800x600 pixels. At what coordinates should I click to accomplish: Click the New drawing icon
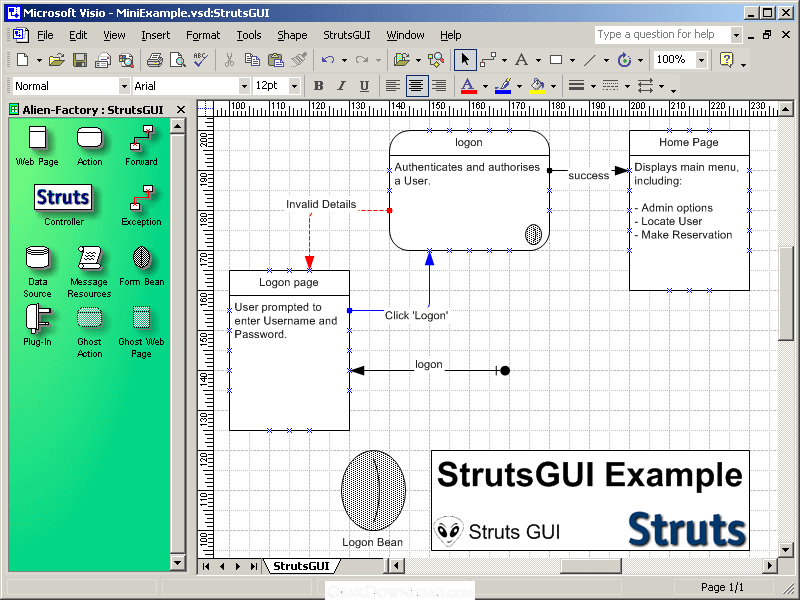tap(22, 60)
